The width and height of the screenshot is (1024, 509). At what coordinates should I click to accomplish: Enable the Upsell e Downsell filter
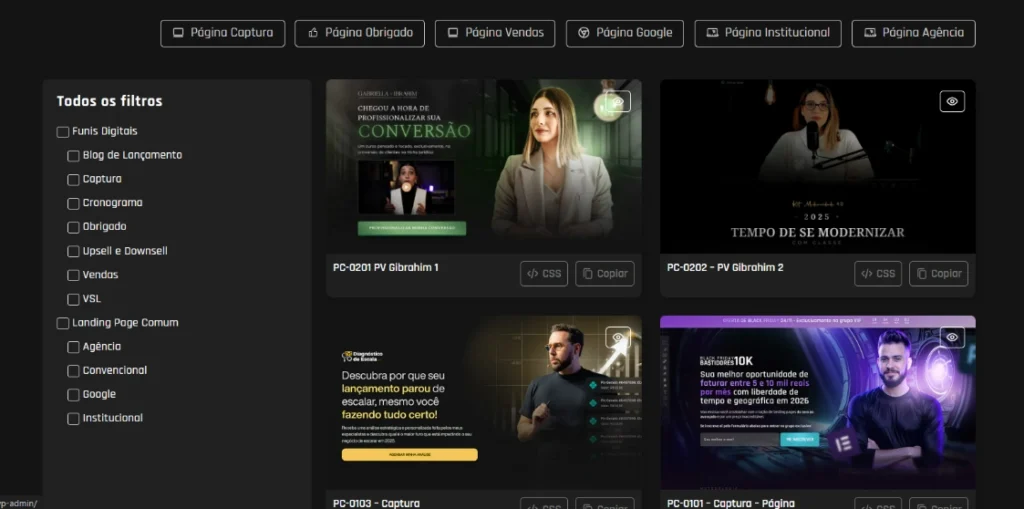pyautogui.click(x=73, y=252)
